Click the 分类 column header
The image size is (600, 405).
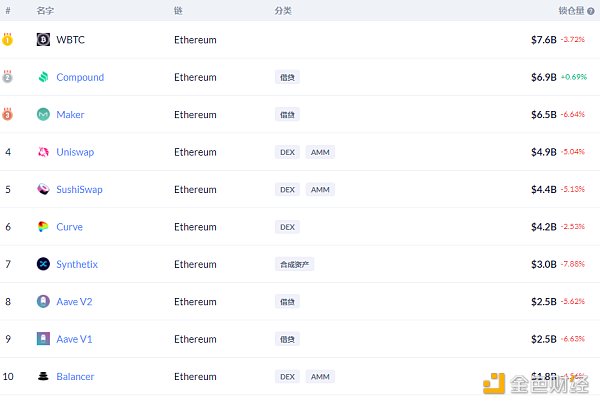pos(283,10)
